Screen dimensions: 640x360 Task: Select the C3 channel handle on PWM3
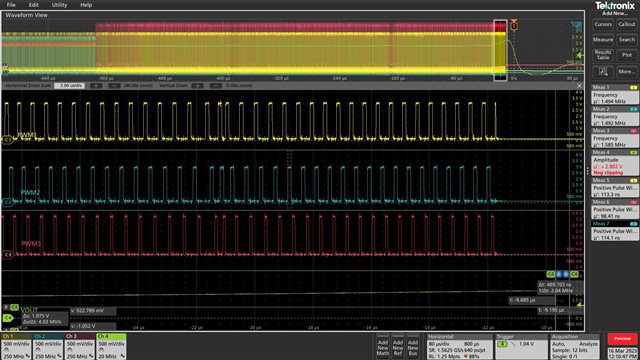[x=7, y=255]
